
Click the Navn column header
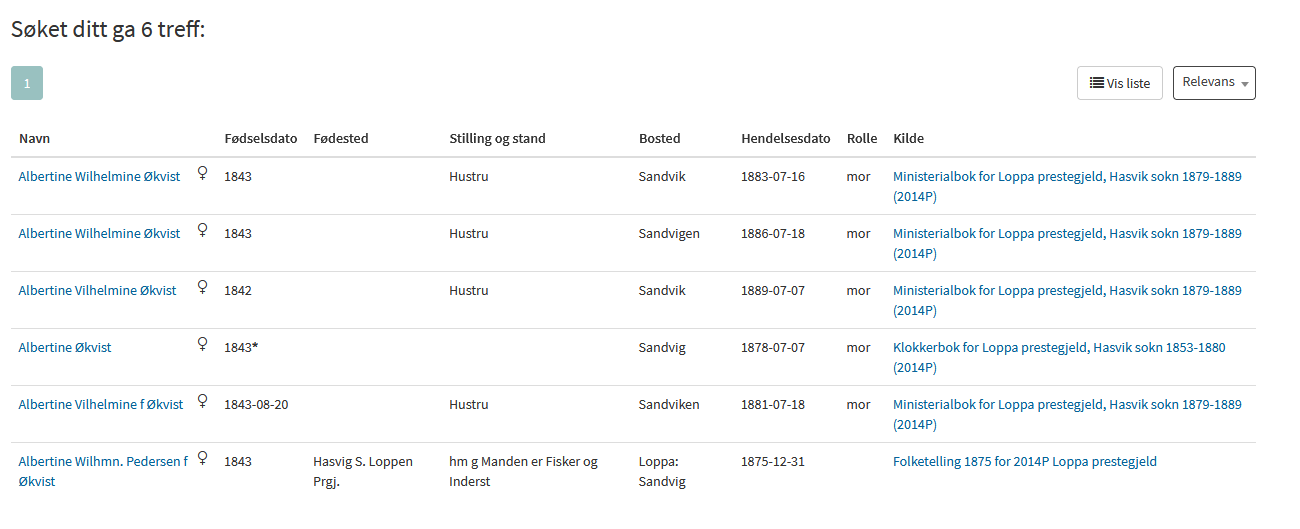coord(34,138)
